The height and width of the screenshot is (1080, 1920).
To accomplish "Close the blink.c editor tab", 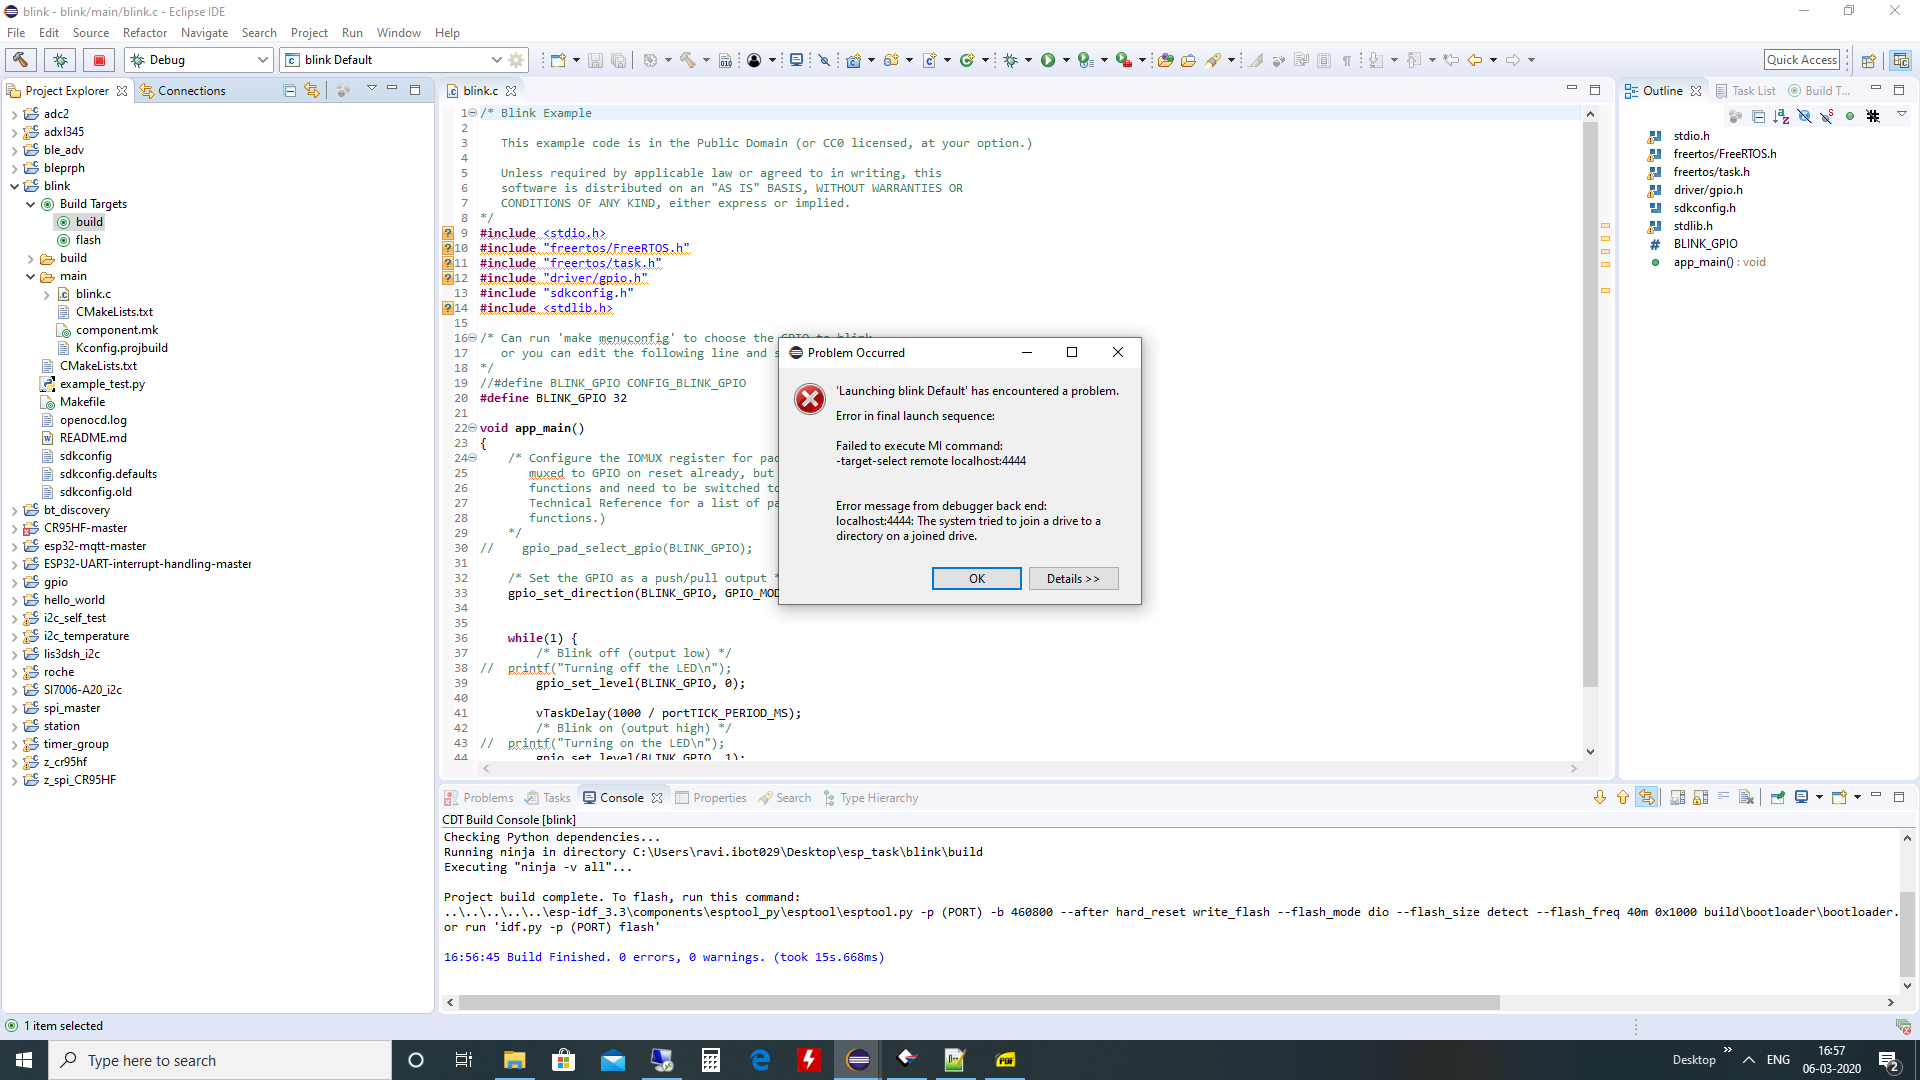I will click(x=511, y=91).
